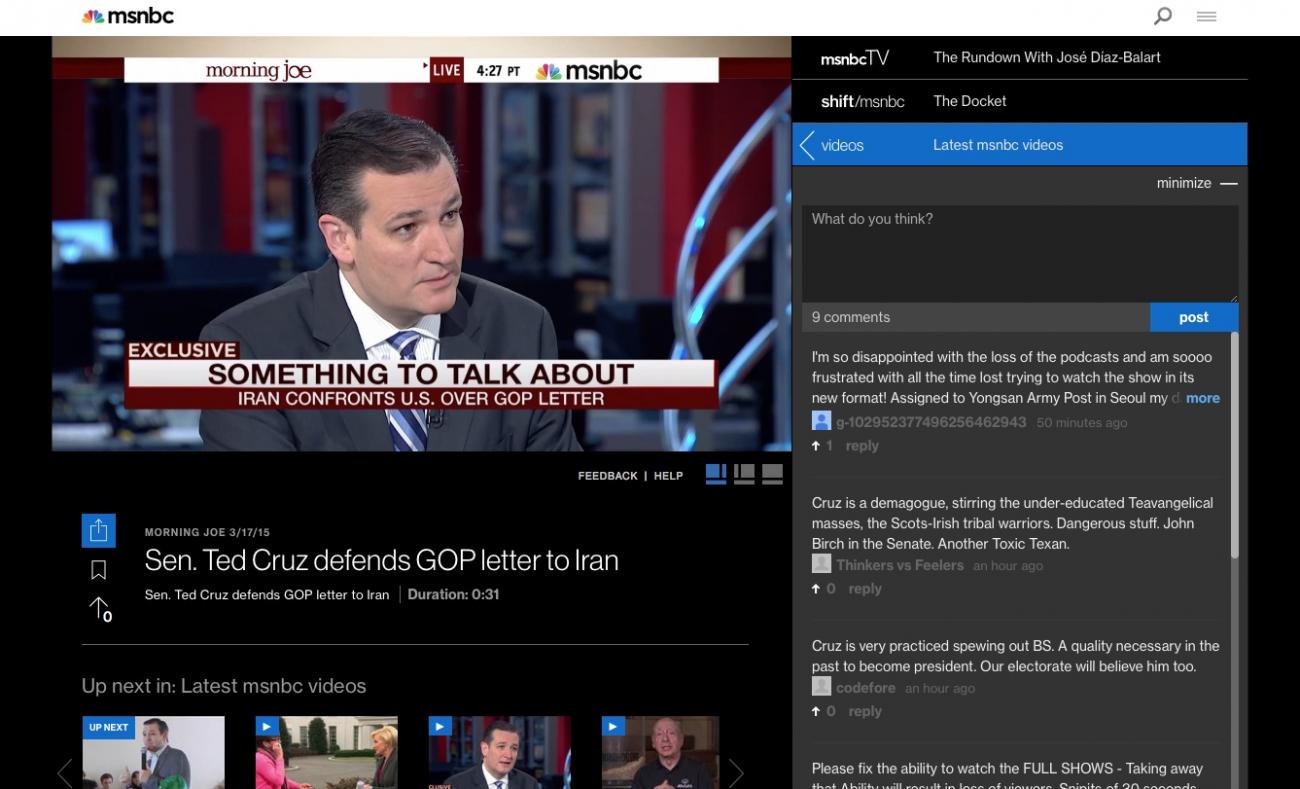This screenshot has height=789, width=1300.
Task: Reply to g-102952377496256462943's comment
Action: pyautogui.click(x=862, y=446)
